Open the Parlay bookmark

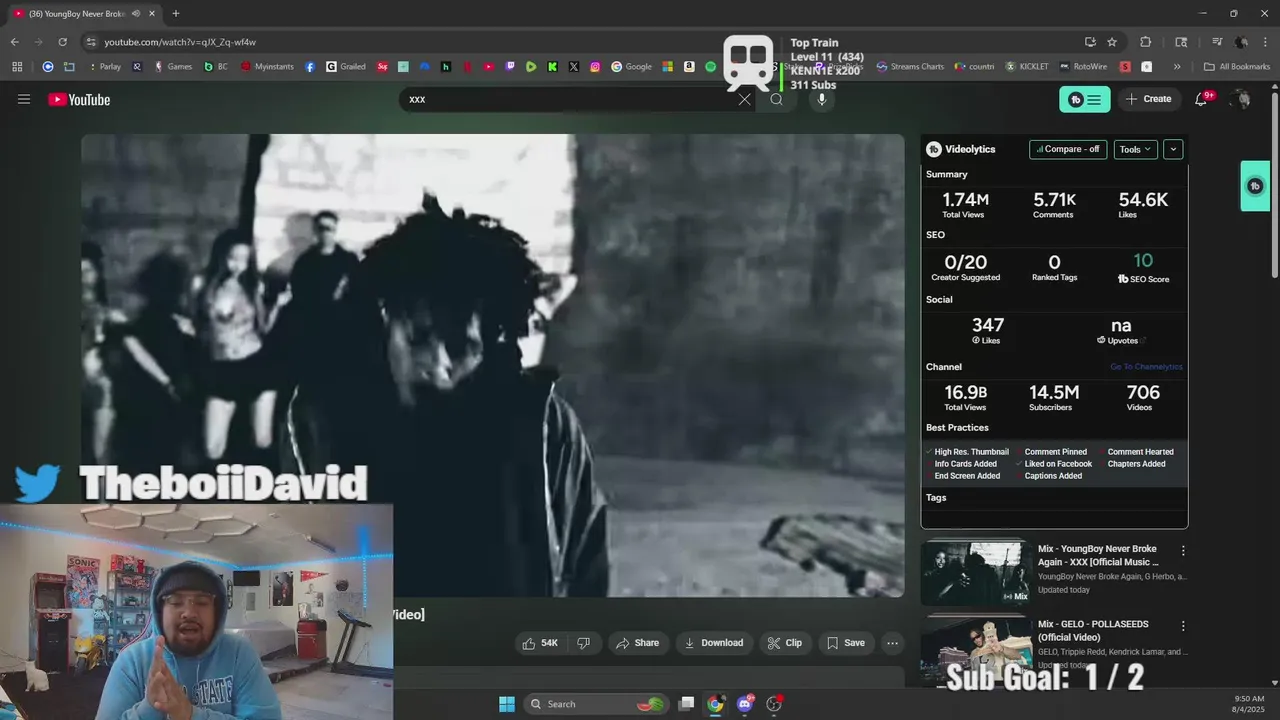tap(104, 67)
